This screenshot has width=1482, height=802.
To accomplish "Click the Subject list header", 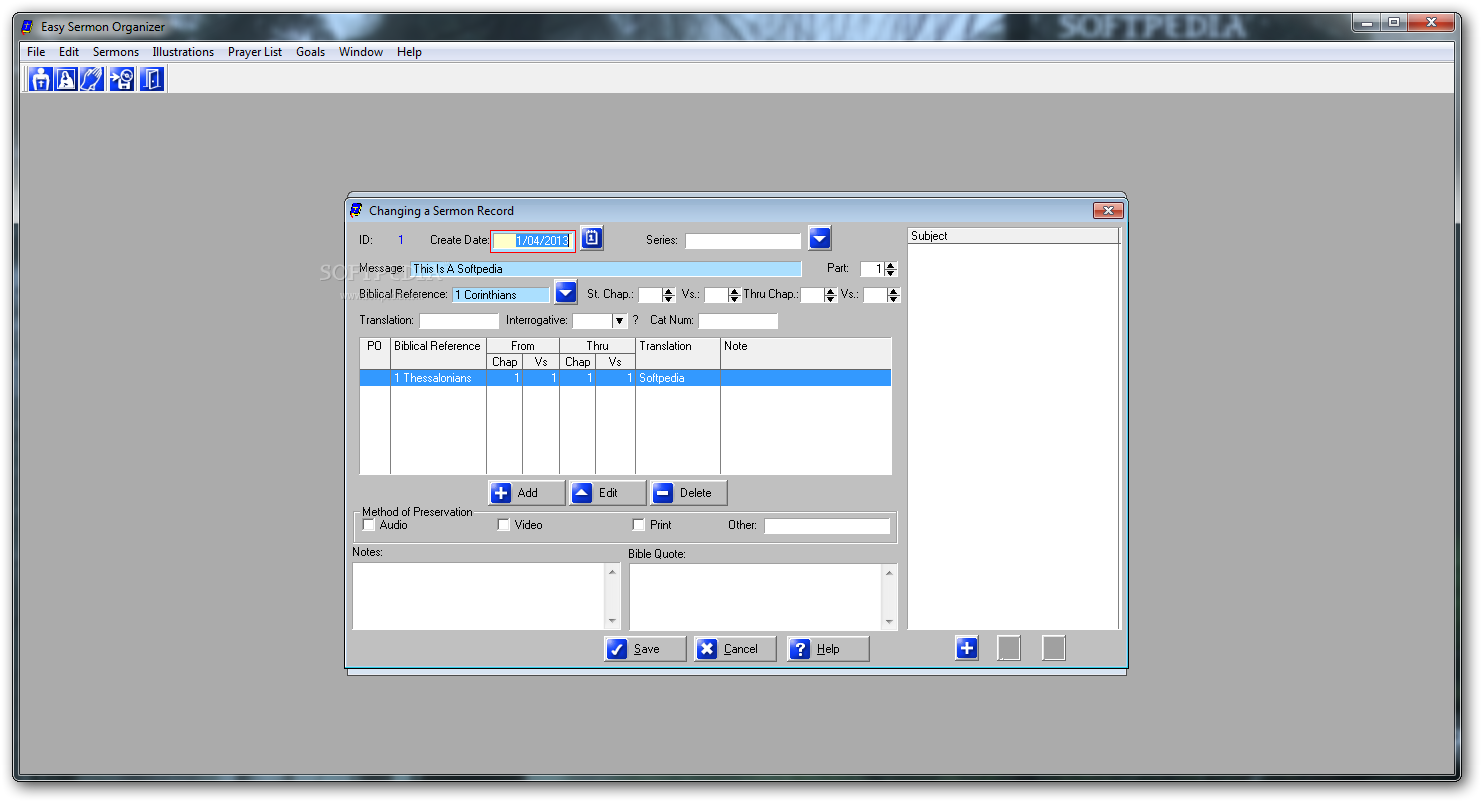I will [x=1013, y=236].
